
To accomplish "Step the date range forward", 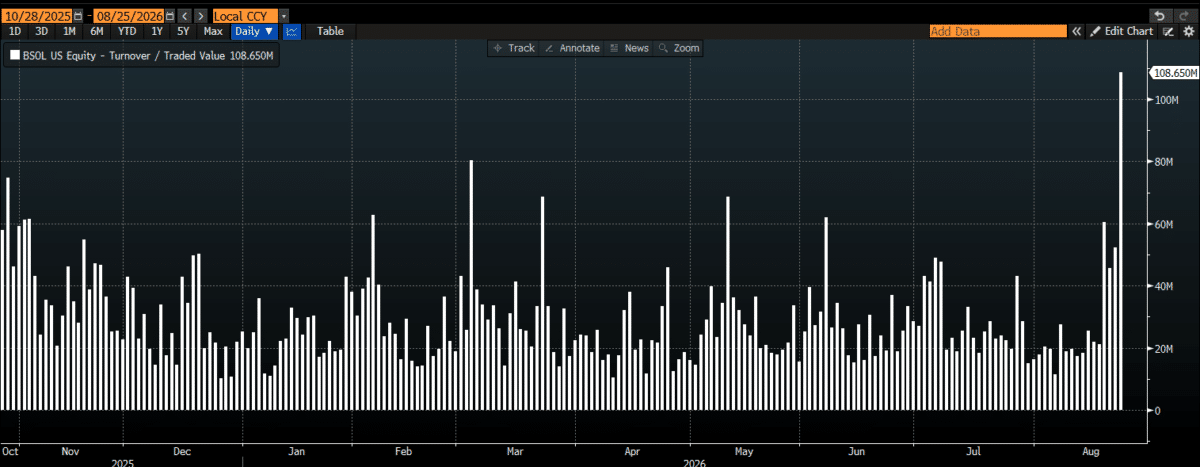I will [201, 16].
